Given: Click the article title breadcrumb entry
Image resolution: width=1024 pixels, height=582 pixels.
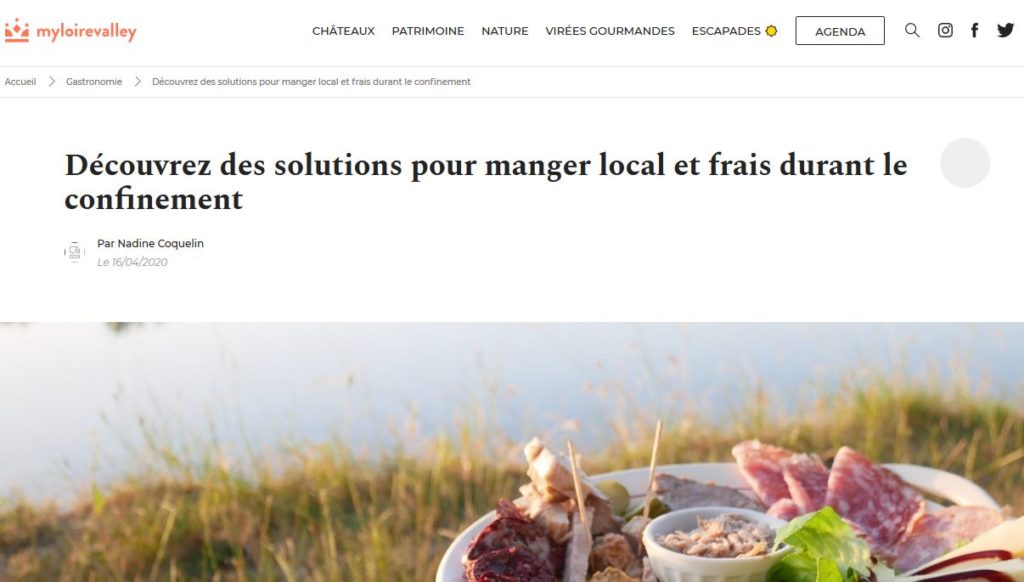Looking at the screenshot, I should pyautogui.click(x=312, y=82).
